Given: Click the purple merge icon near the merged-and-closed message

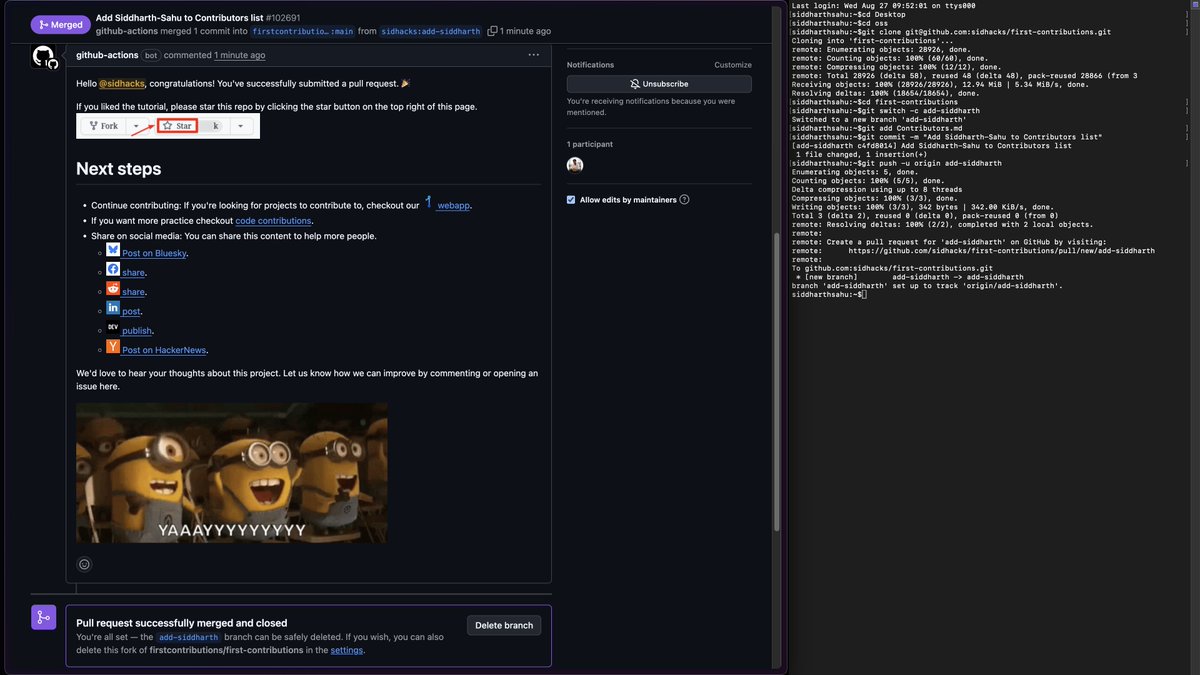Looking at the screenshot, I should coord(43,618).
